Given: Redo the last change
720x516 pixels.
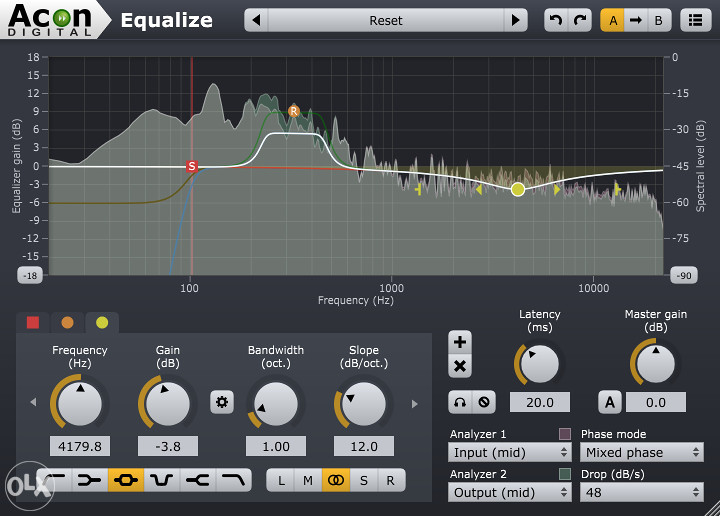Looking at the screenshot, I should point(580,20).
